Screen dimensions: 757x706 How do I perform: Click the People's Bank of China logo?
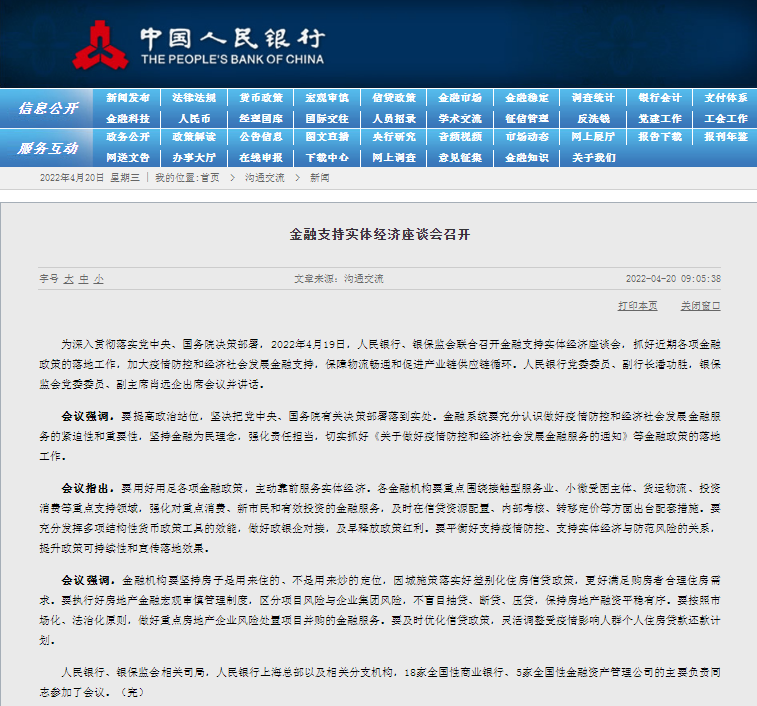pos(198,45)
